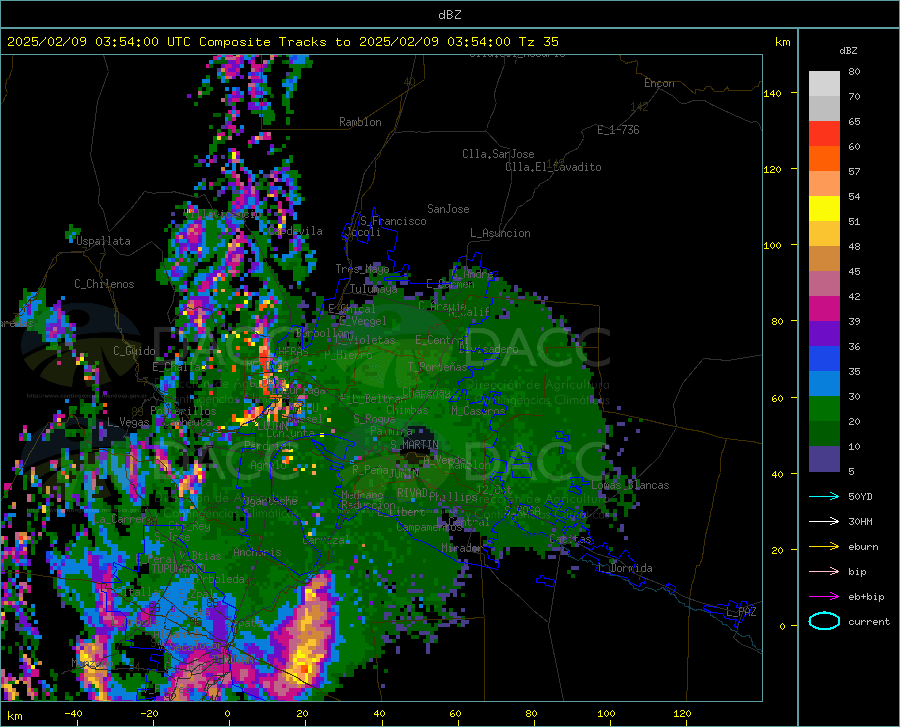Click the 120 km mark on horizontal axis
Image resolution: width=900 pixels, height=727 pixels.
click(x=682, y=713)
